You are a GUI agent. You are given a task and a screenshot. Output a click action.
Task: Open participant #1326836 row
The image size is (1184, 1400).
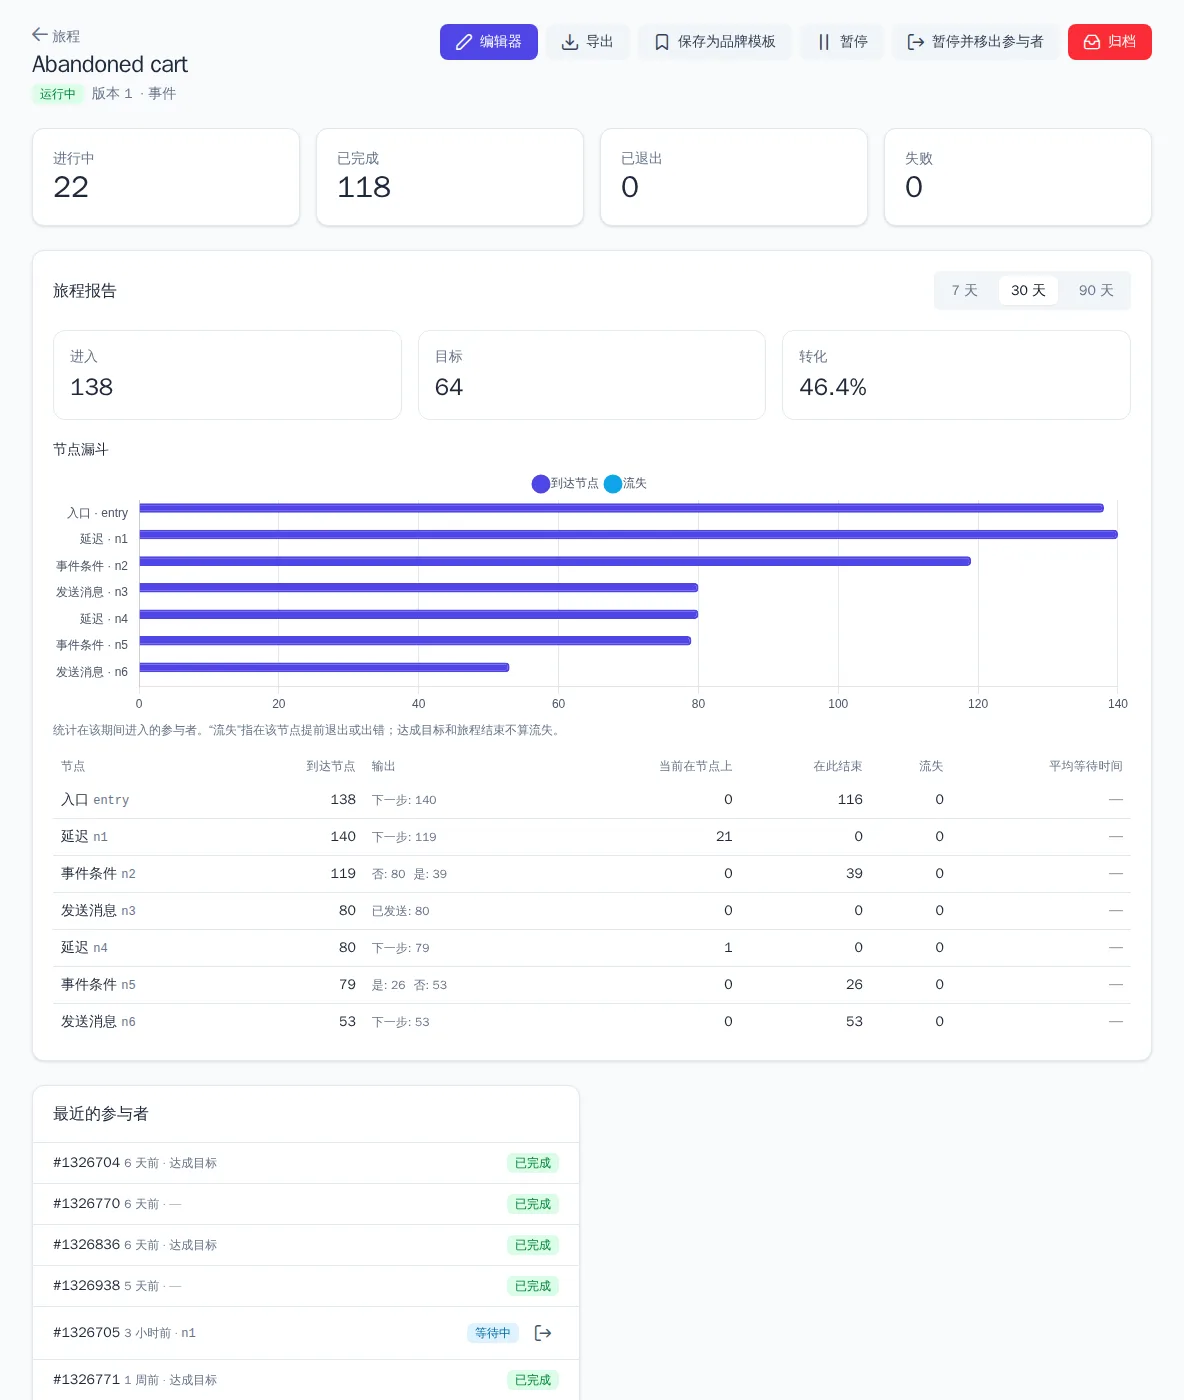306,1245
